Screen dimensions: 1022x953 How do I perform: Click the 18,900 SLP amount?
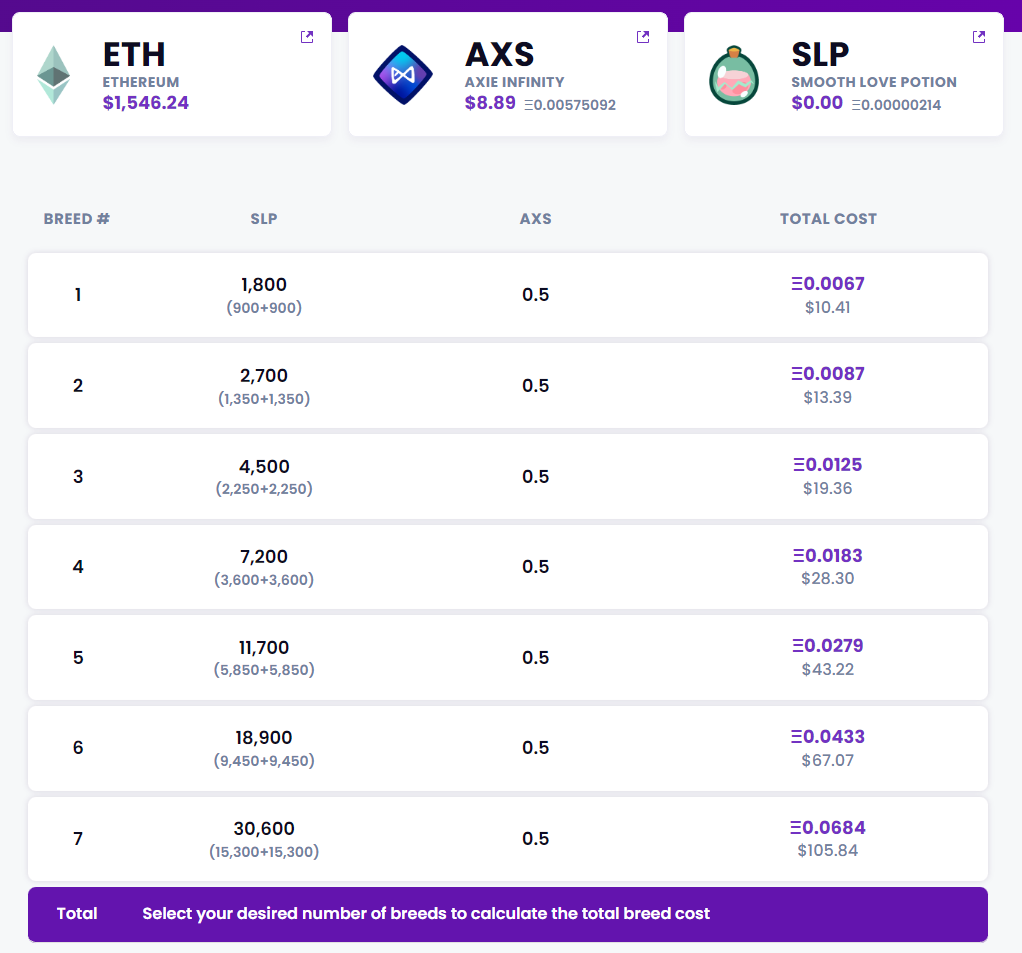pos(264,738)
